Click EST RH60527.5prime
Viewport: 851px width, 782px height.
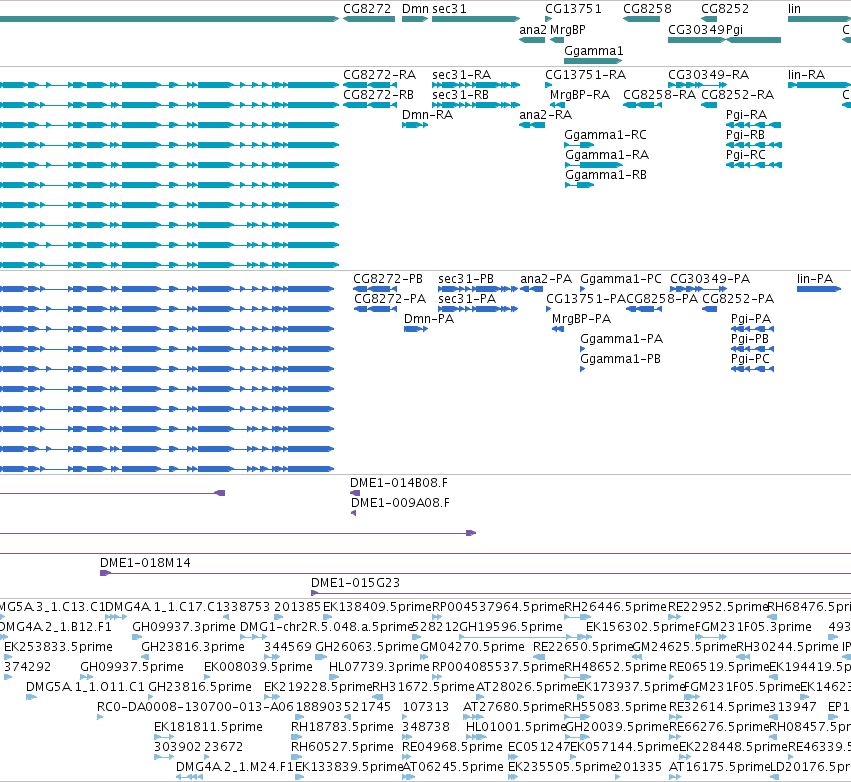(x=342, y=747)
